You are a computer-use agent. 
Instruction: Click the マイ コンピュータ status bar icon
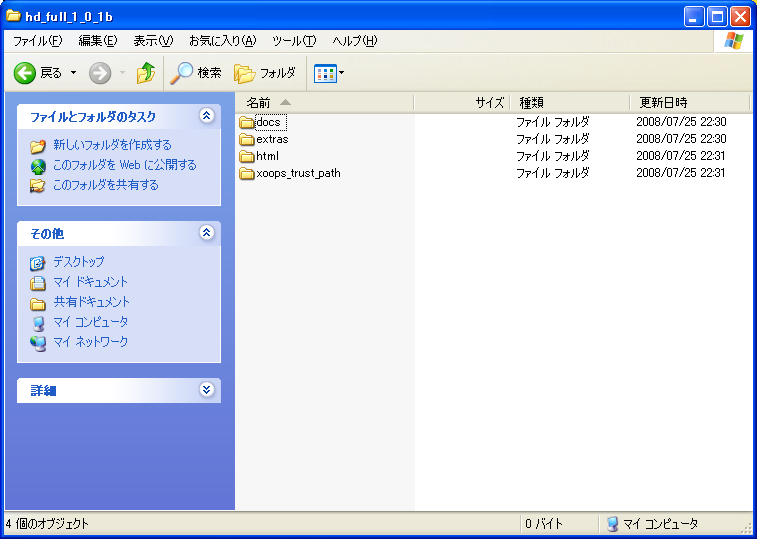(x=613, y=524)
